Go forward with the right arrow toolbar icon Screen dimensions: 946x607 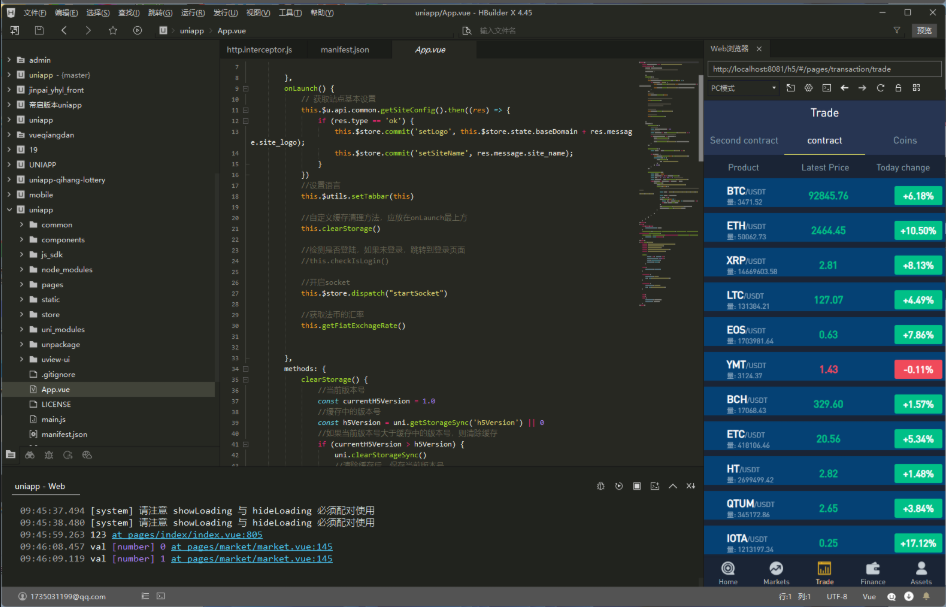pyautogui.click(x=88, y=30)
